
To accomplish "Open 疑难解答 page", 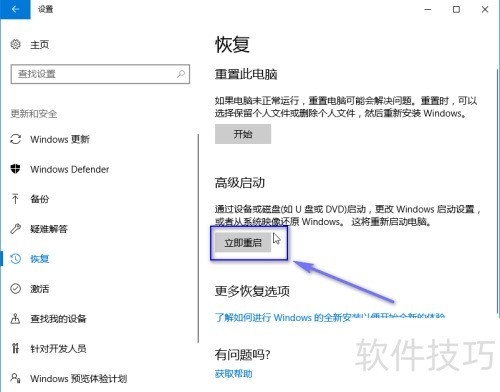I will [x=49, y=229].
